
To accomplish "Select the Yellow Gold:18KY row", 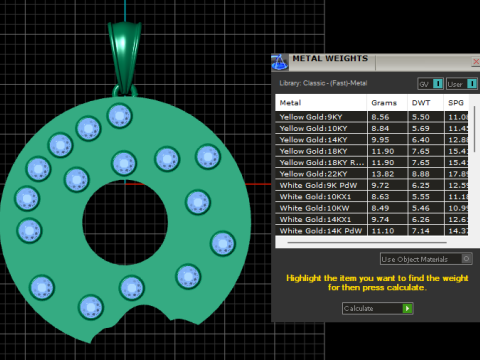I will [x=372, y=151].
